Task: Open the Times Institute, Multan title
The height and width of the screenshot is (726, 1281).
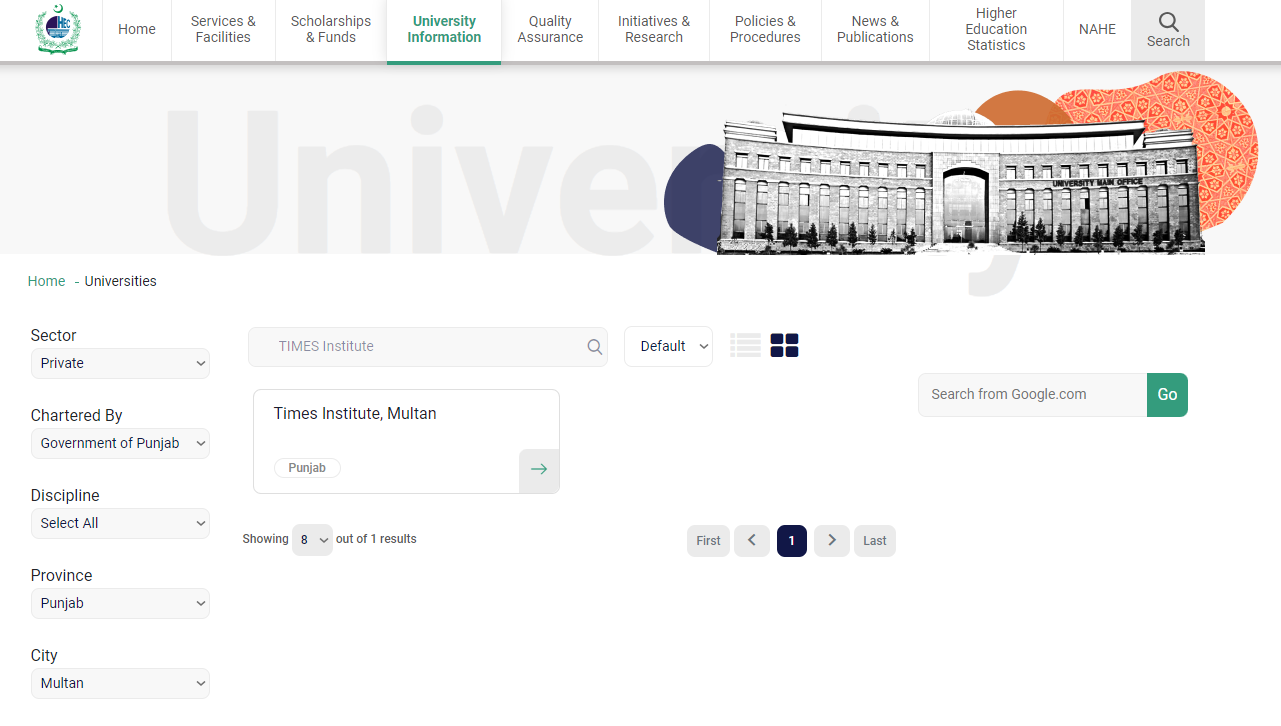Action: 355,414
